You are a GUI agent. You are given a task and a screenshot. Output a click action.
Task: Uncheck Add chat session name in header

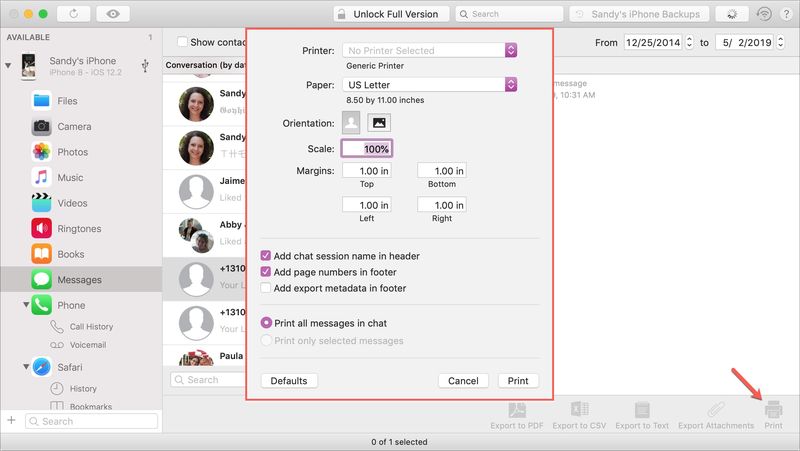(x=266, y=256)
